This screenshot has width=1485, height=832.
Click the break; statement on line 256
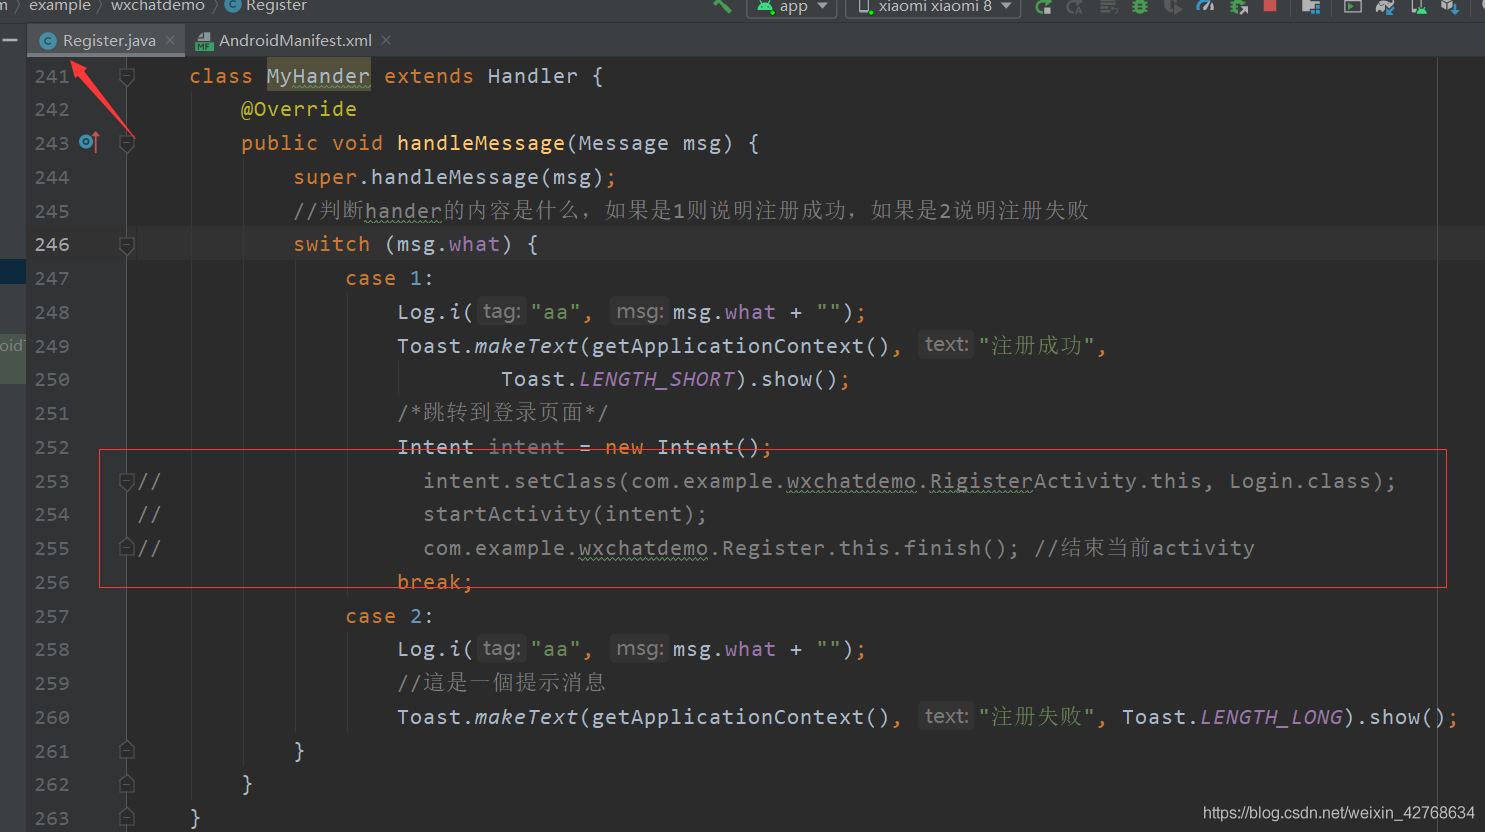(435, 582)
